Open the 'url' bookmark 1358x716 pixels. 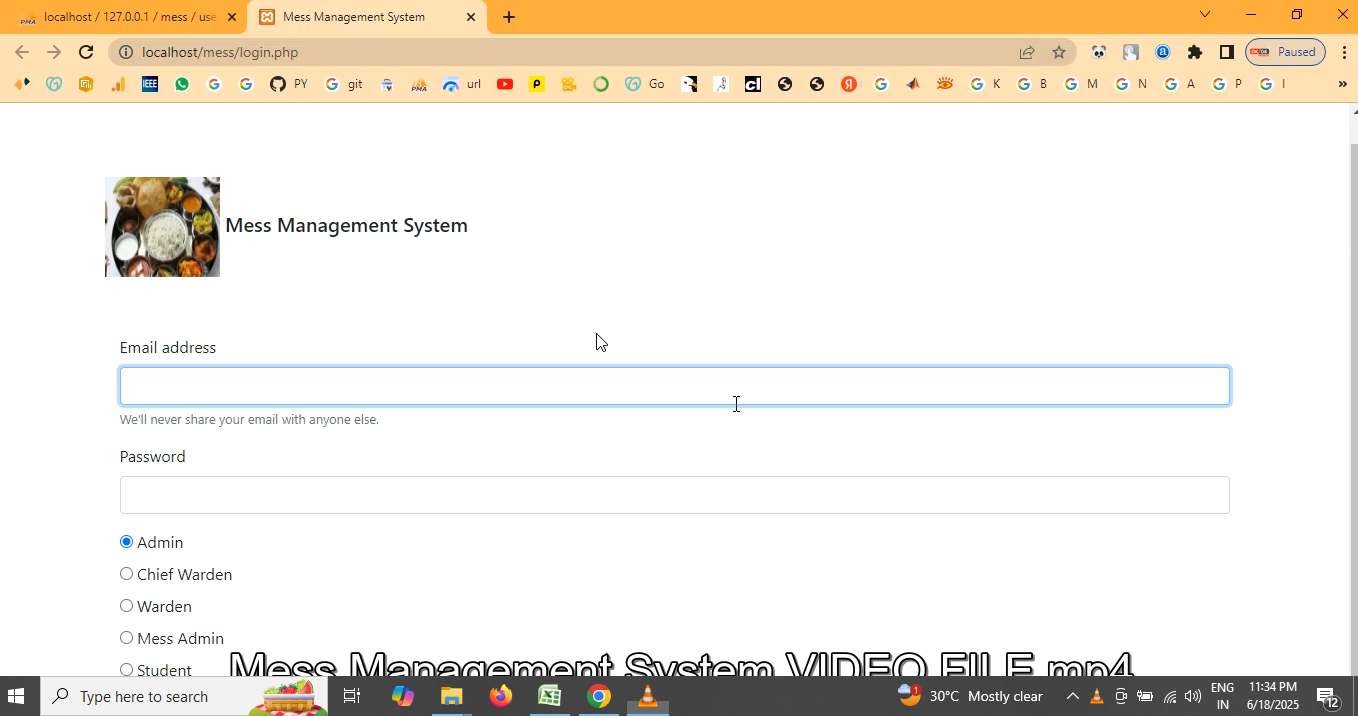pyautogui.click(x=461, y=84)
